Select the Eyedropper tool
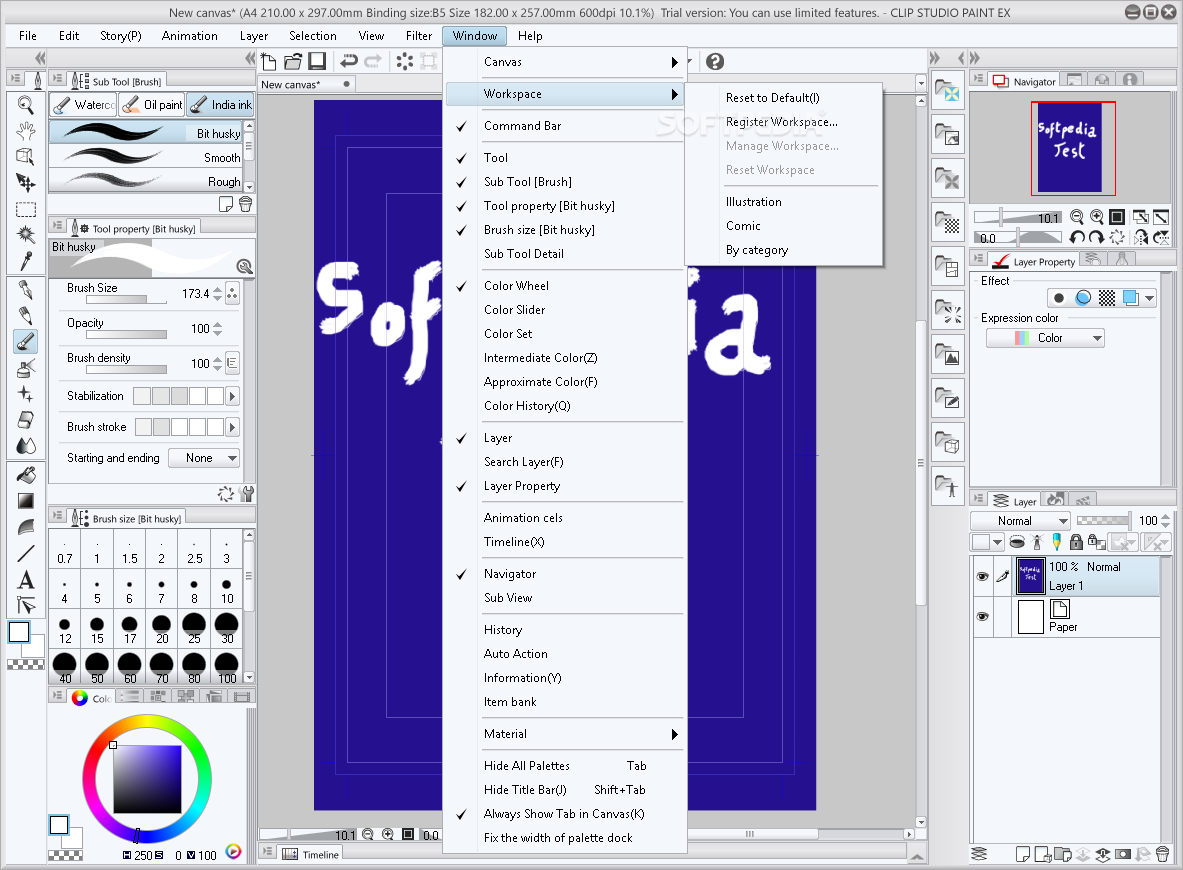 [26, 261]
